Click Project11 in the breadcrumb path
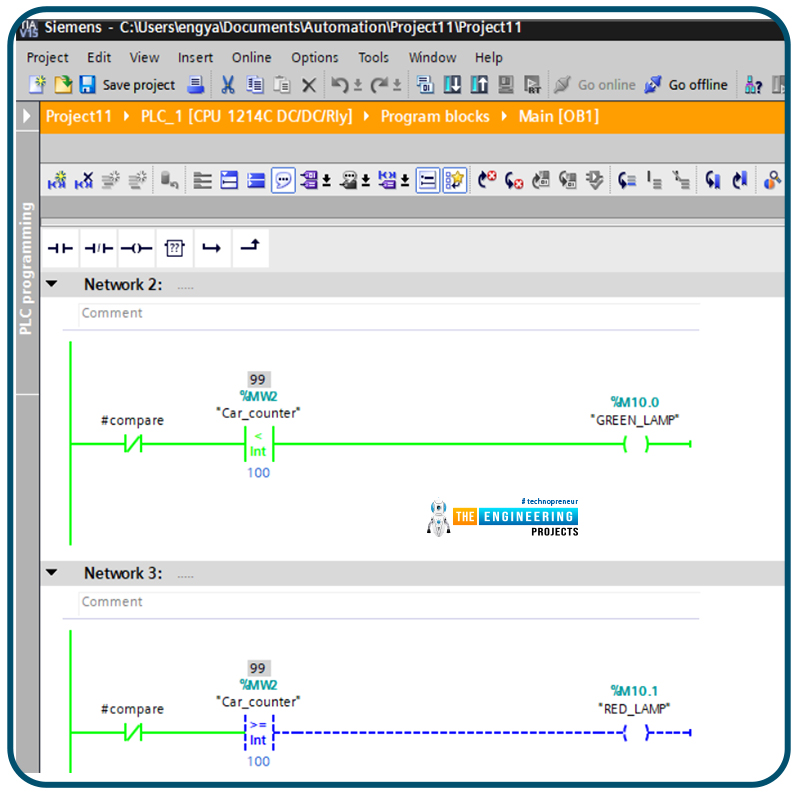 (79, 117)
